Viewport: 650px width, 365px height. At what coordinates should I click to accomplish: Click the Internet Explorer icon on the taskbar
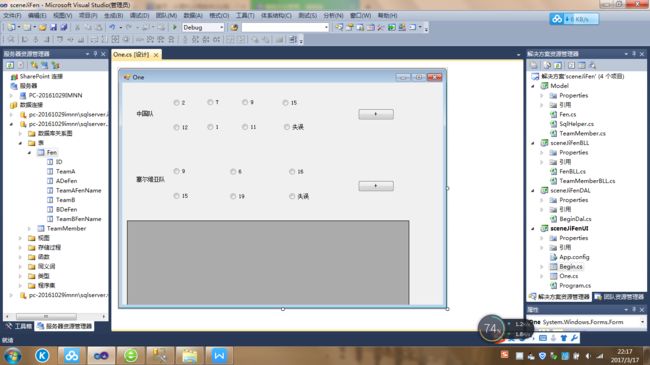point(131,355)
